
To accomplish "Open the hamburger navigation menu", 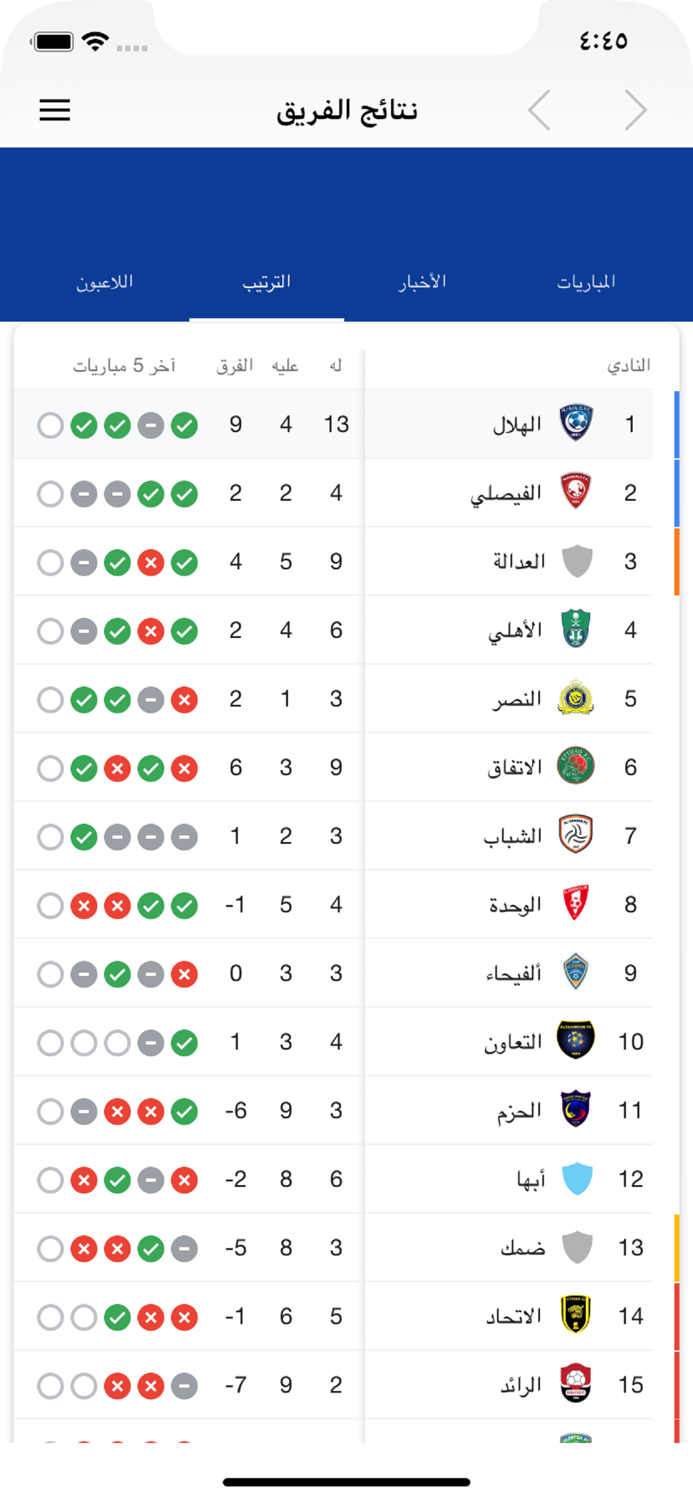I will tap(54, 110).
